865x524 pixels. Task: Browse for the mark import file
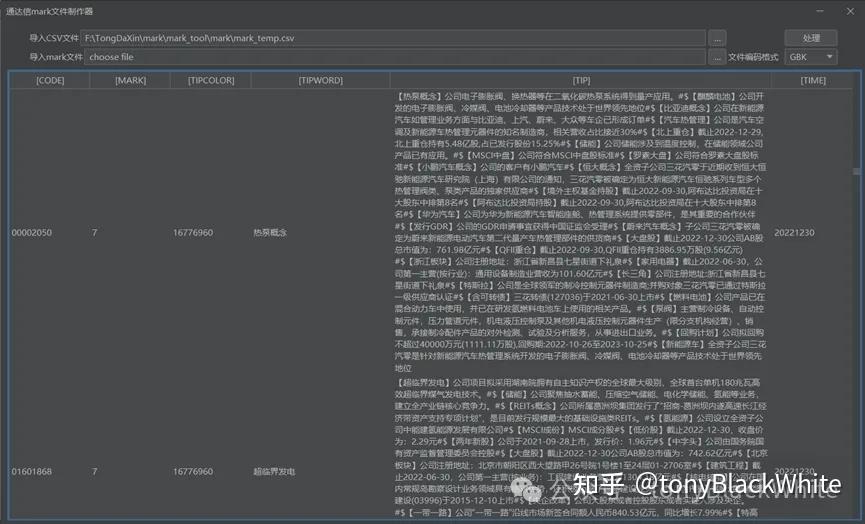(717, 57)
